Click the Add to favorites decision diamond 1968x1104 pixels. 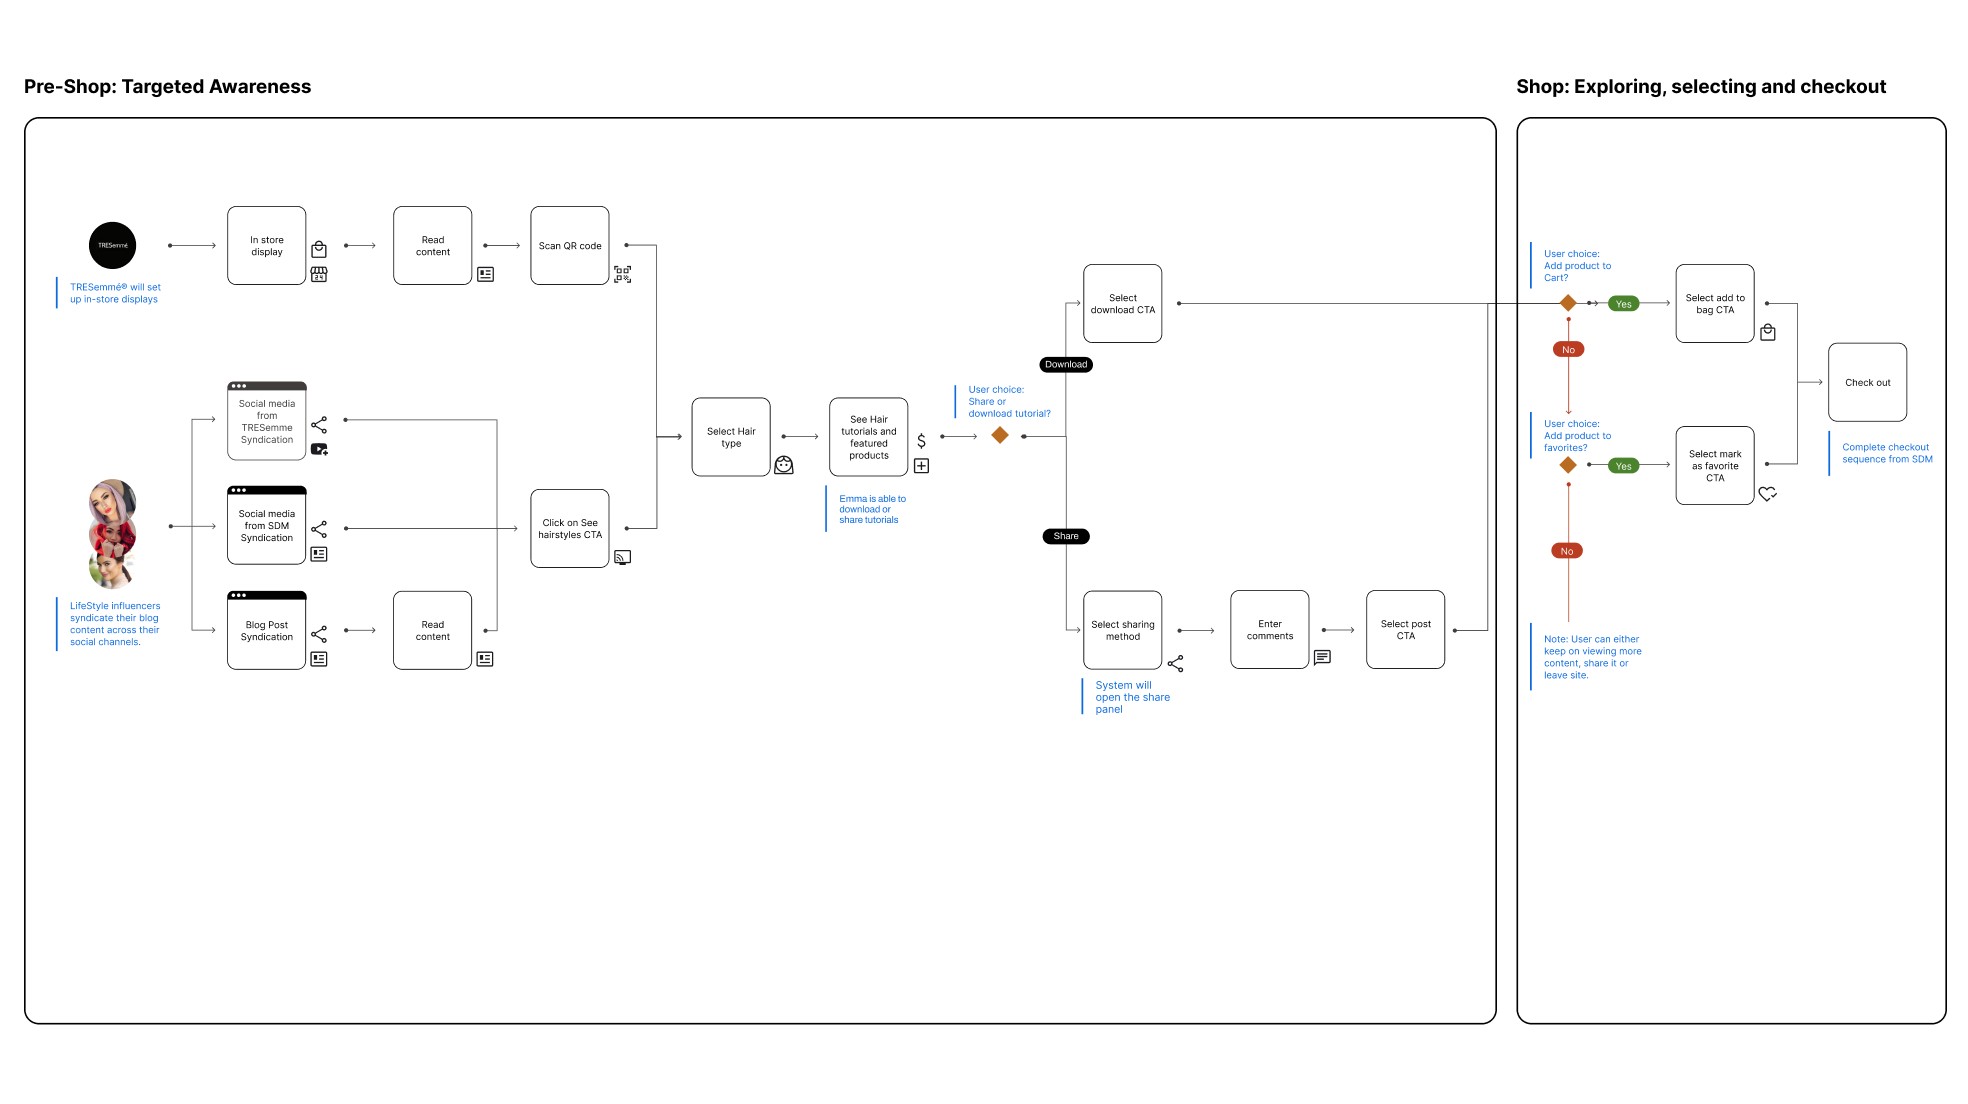click(1568, 465)
